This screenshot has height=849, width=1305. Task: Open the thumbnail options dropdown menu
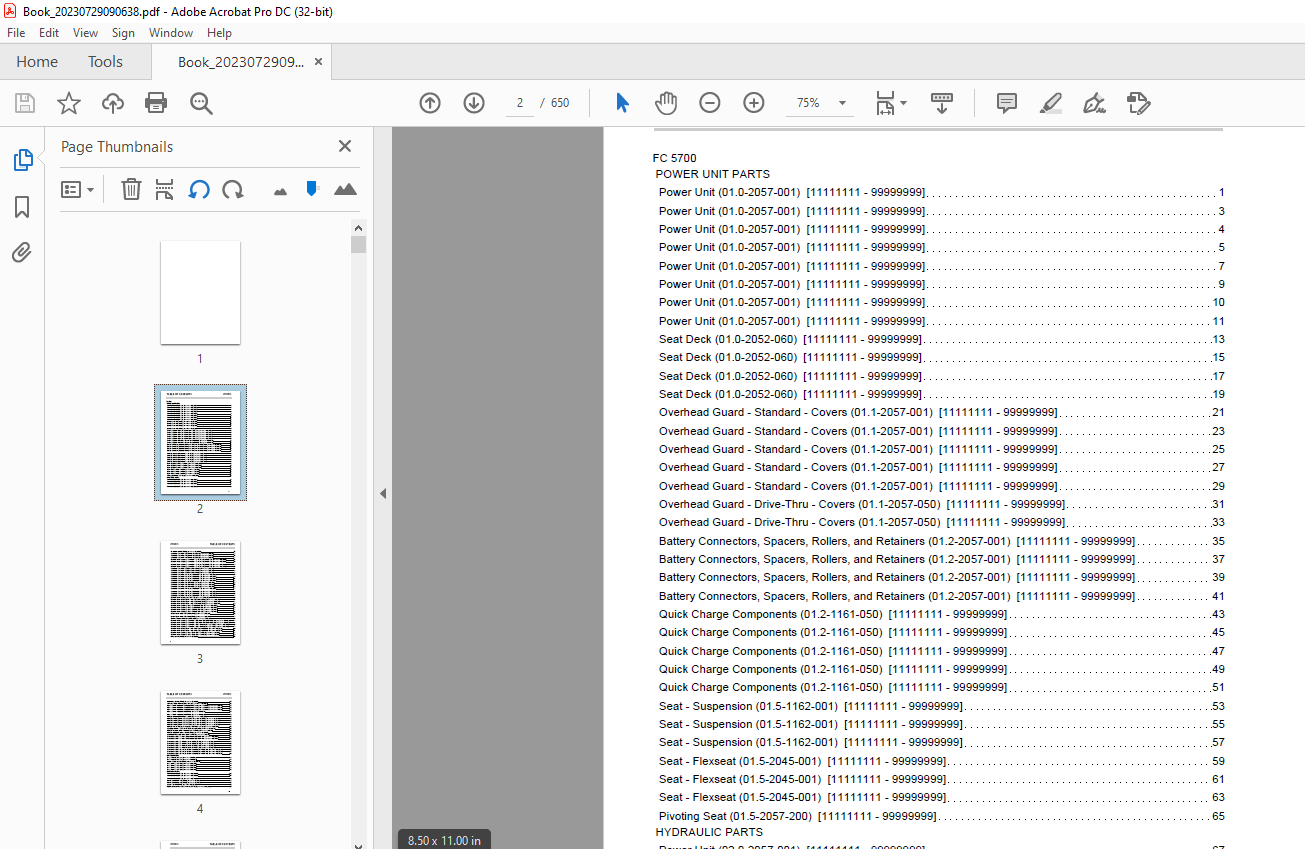coord(78,189)
